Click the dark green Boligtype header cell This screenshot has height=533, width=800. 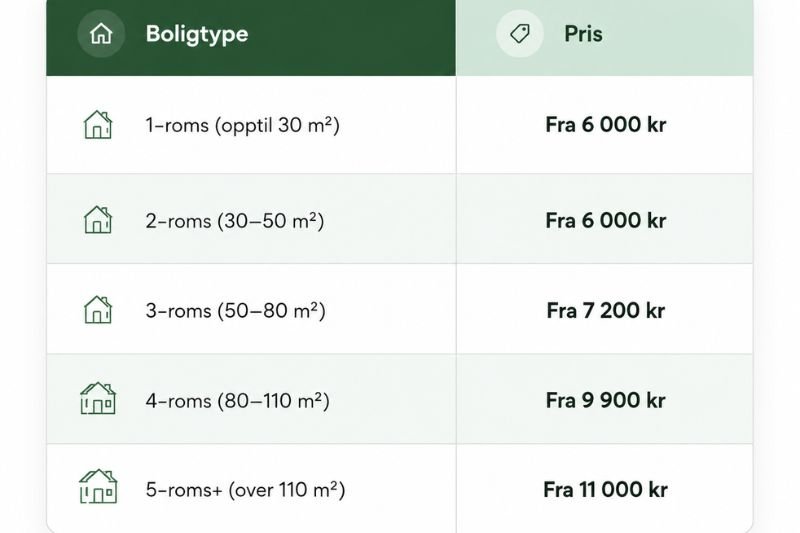[x=251, y=38]
